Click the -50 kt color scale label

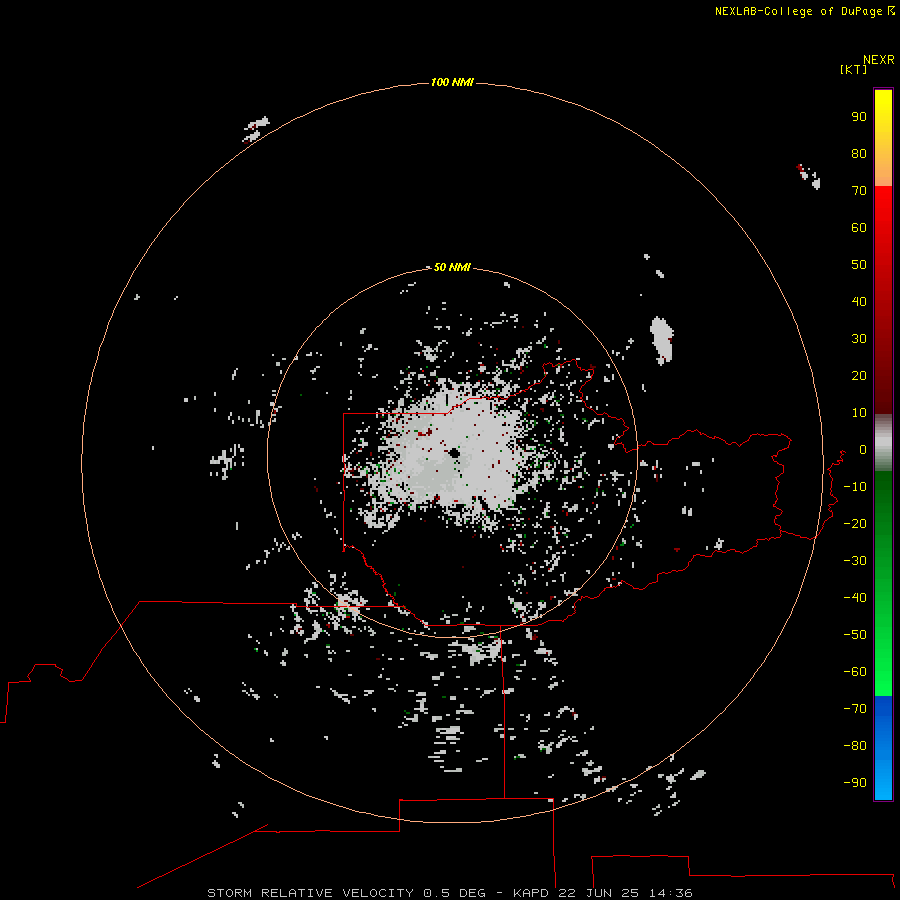point(855,635)
